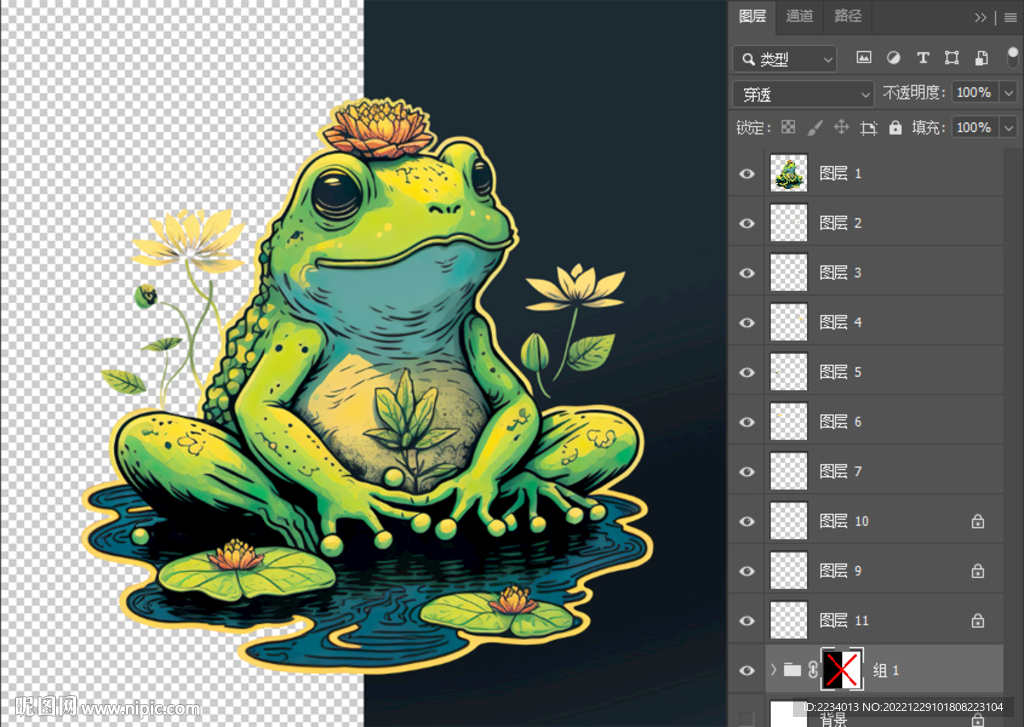The image size is (1024, 727).
Task: Filter layers by adjustment layer type
Action: pos(893,58)
